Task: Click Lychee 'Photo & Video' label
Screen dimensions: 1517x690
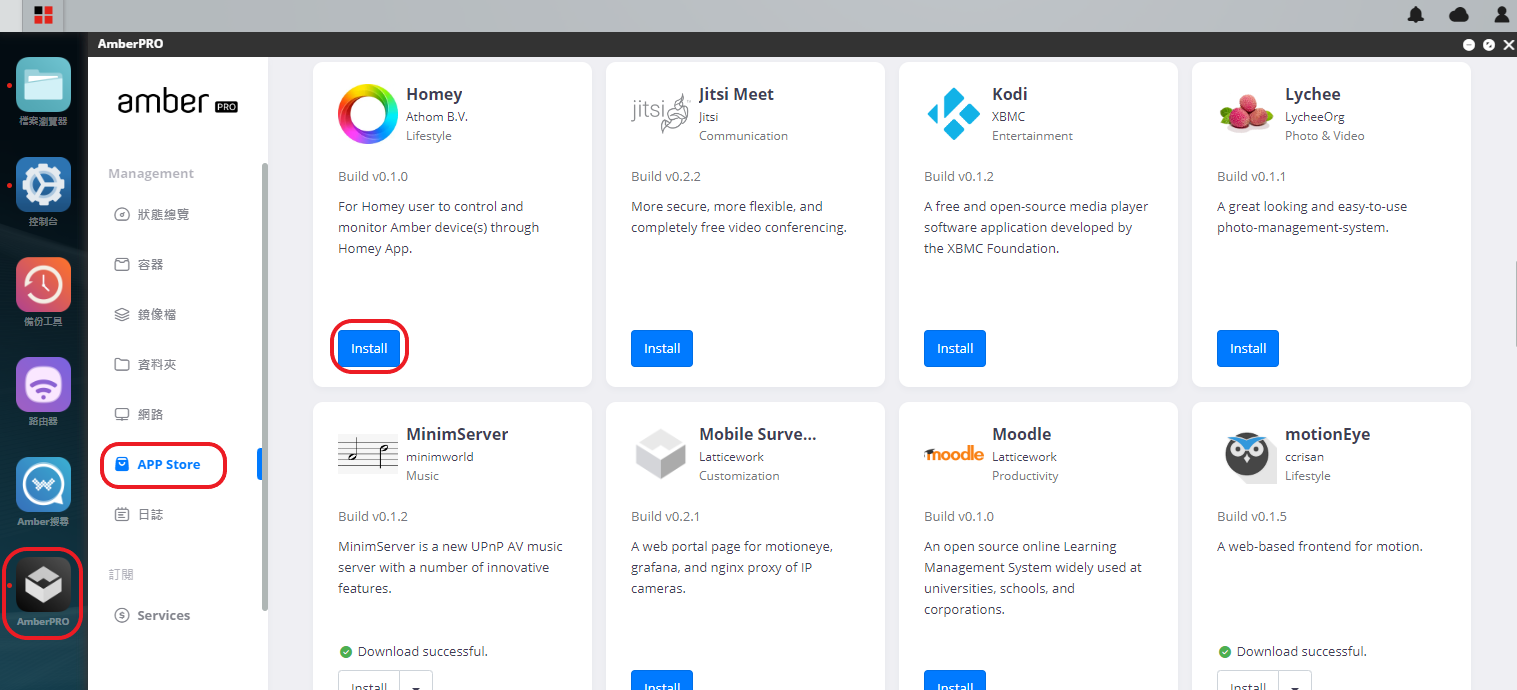Action: [x=1324, y=136]
